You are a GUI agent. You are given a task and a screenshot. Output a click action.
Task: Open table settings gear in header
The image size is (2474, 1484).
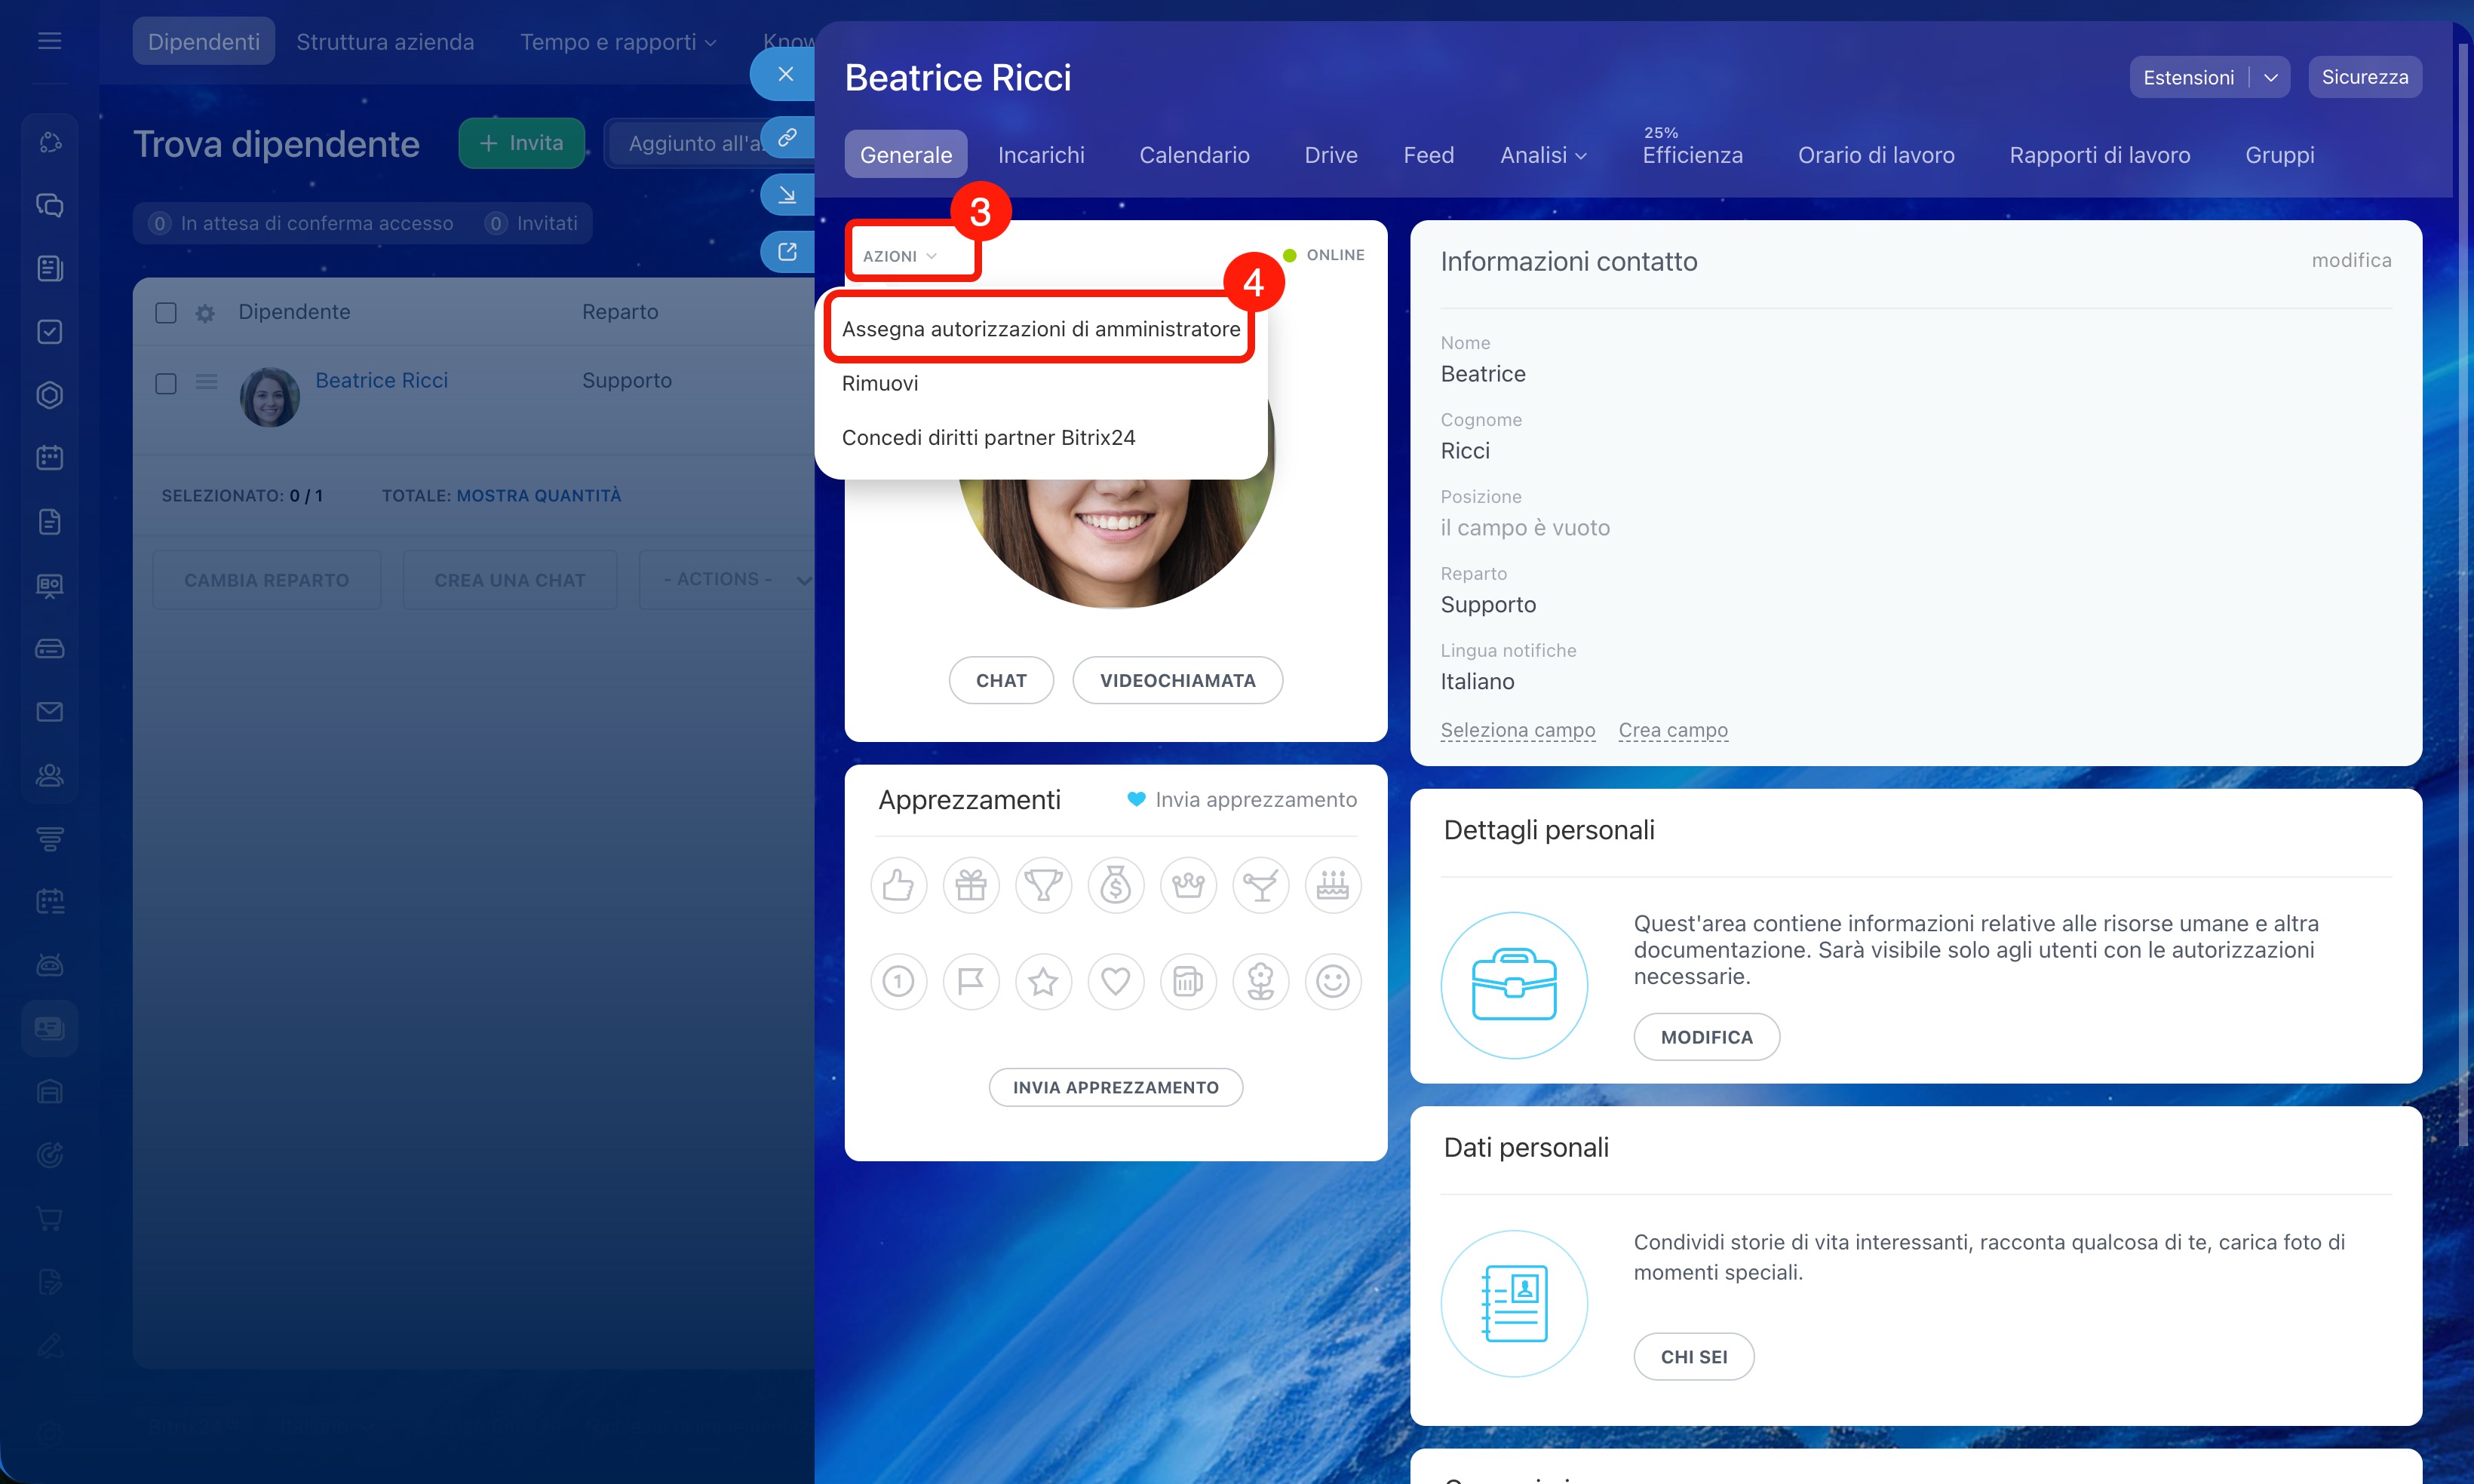point(205,313)
